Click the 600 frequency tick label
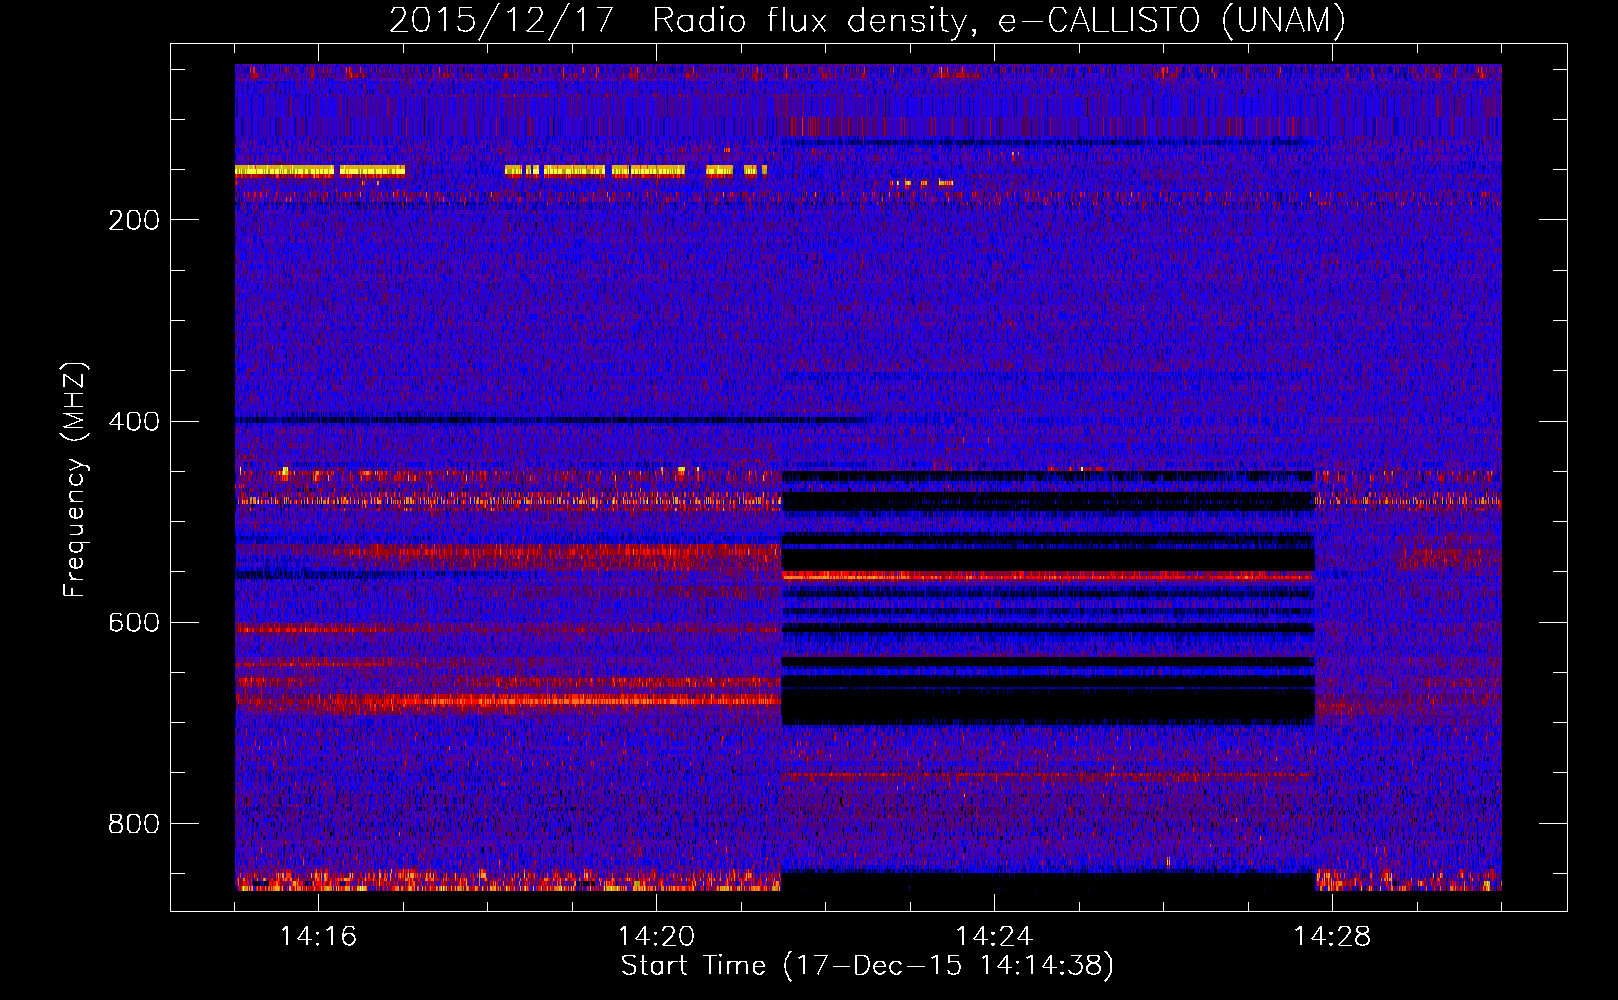This screenshot has height=1000, width=1618. (x=133, y=622)
